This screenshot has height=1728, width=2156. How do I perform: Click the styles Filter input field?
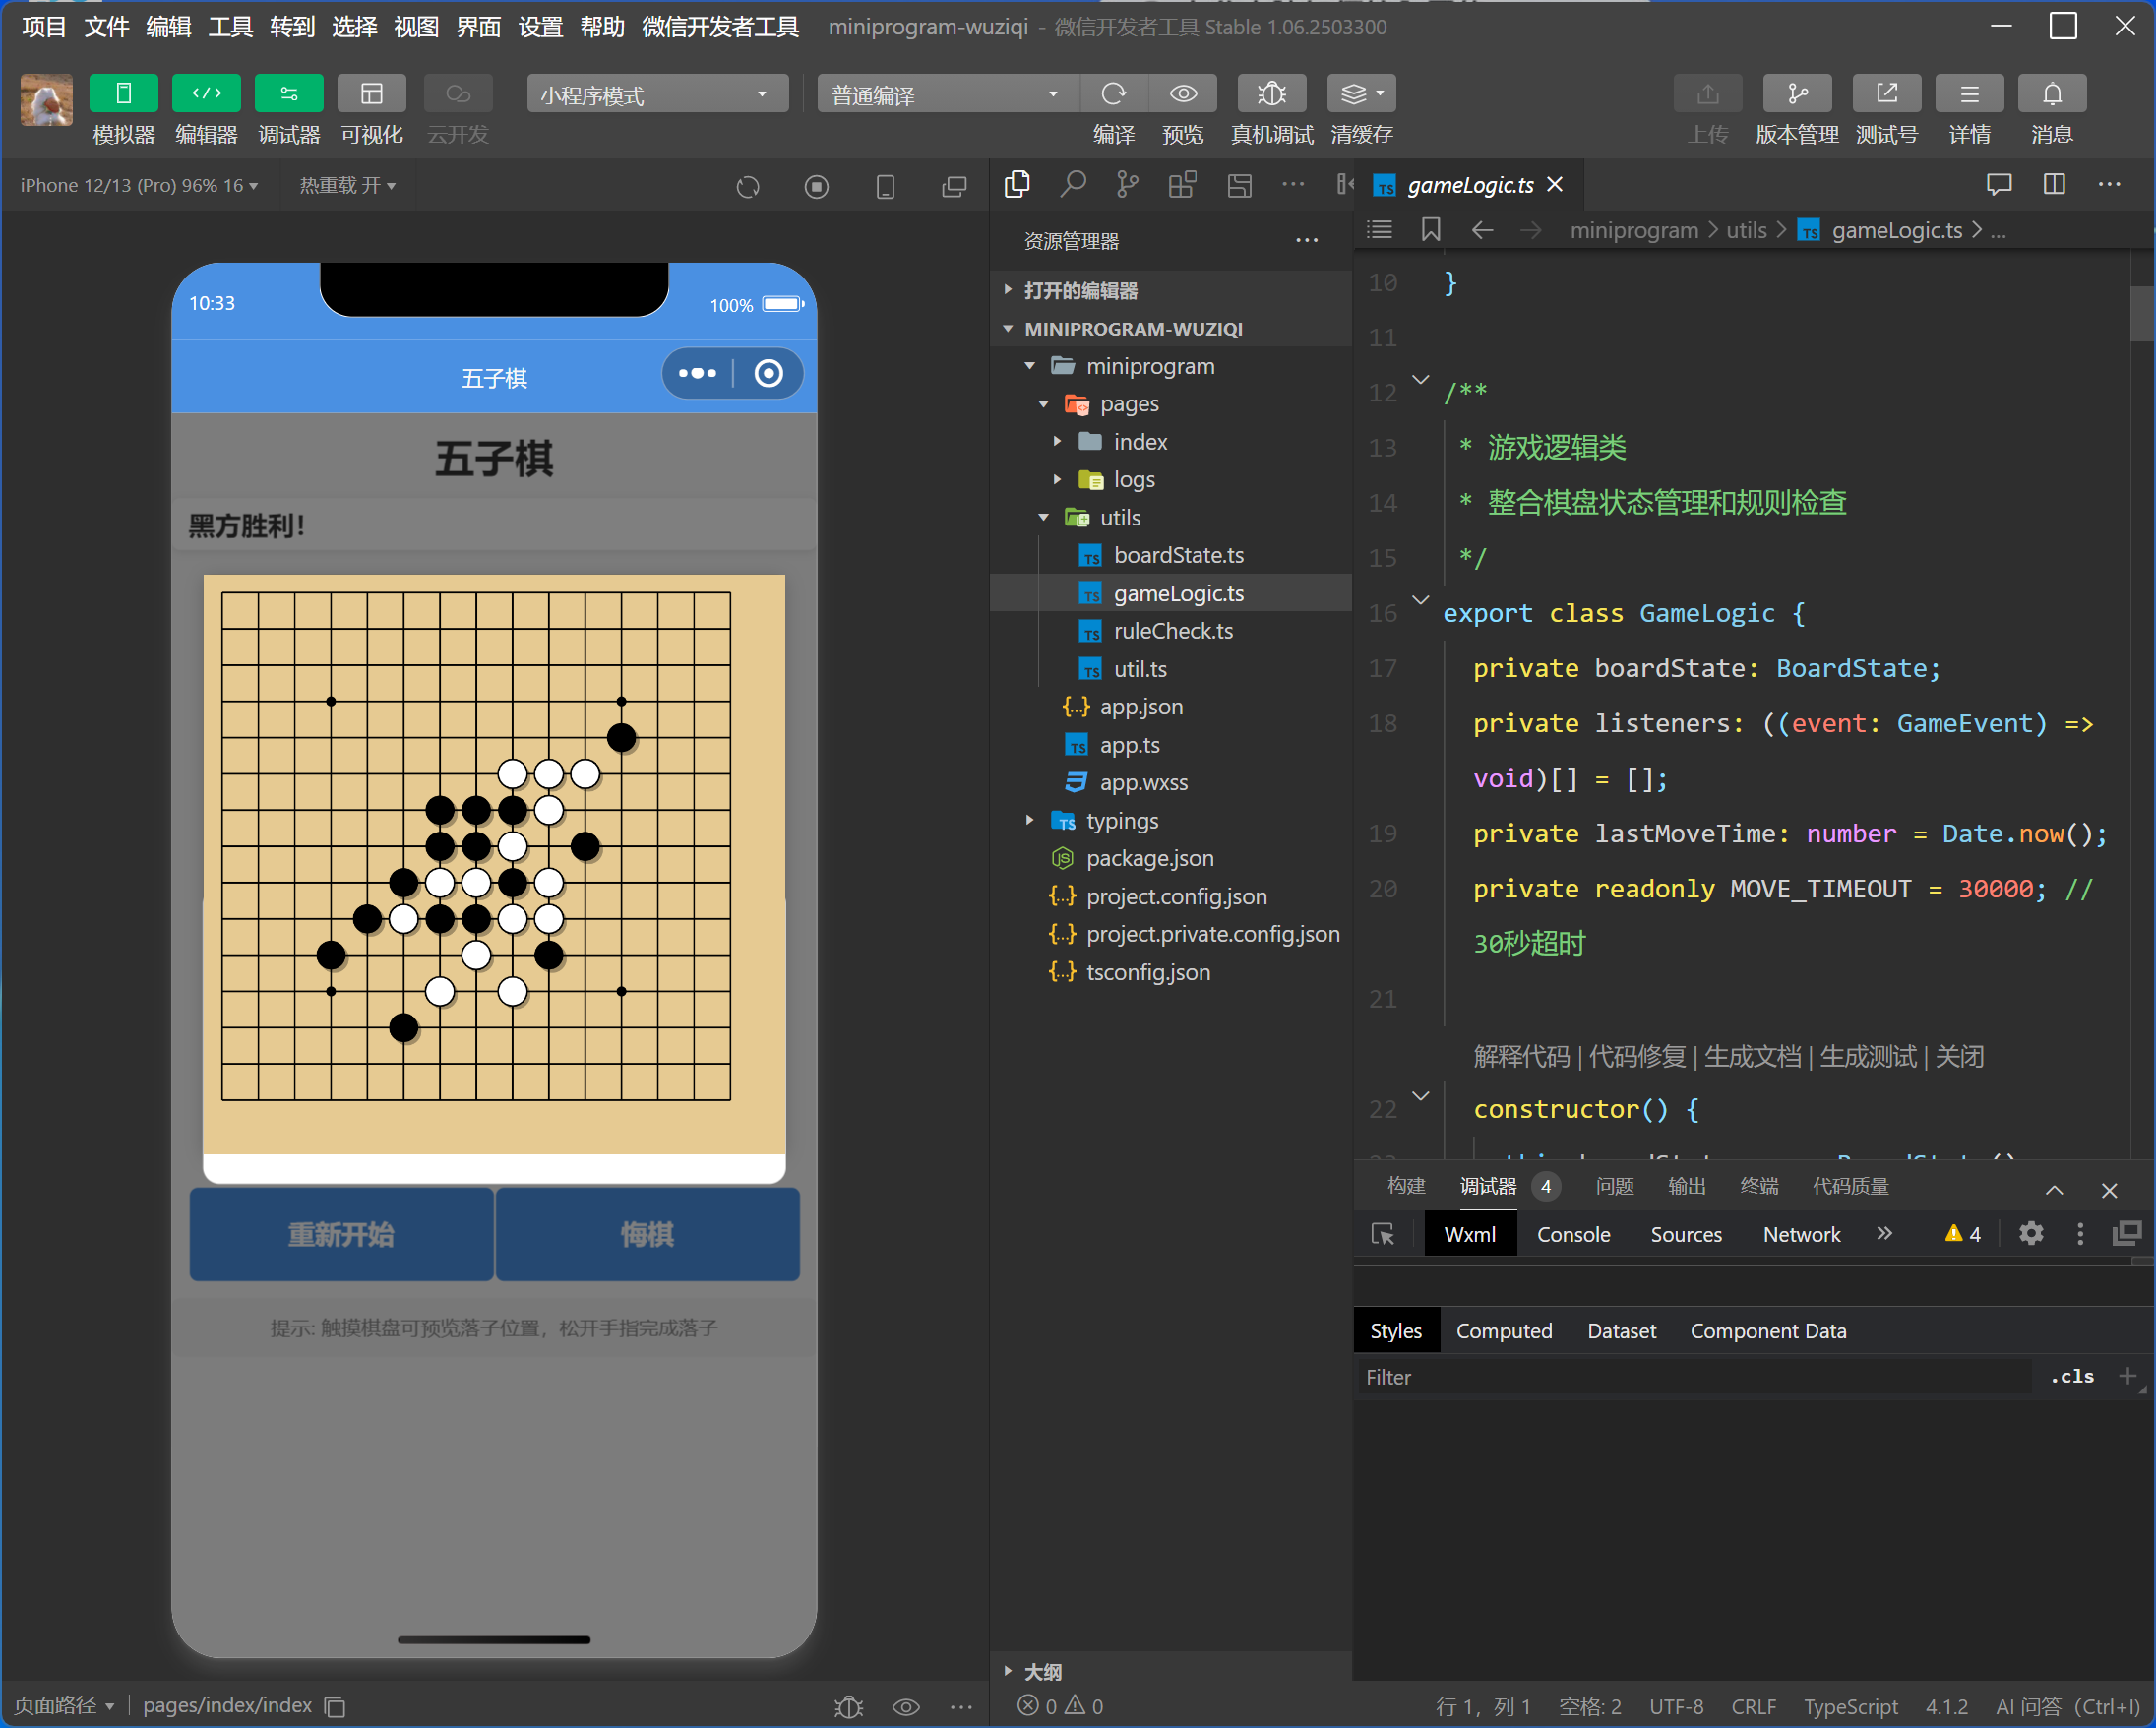[x=1690, y=1377]
